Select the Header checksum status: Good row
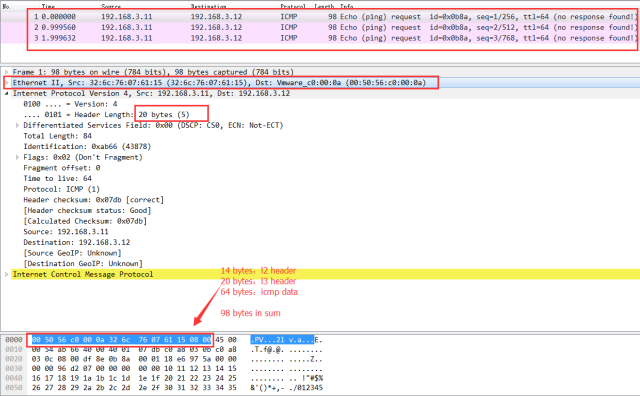Screen dimensions: 640x396 (x=87, y=210)
